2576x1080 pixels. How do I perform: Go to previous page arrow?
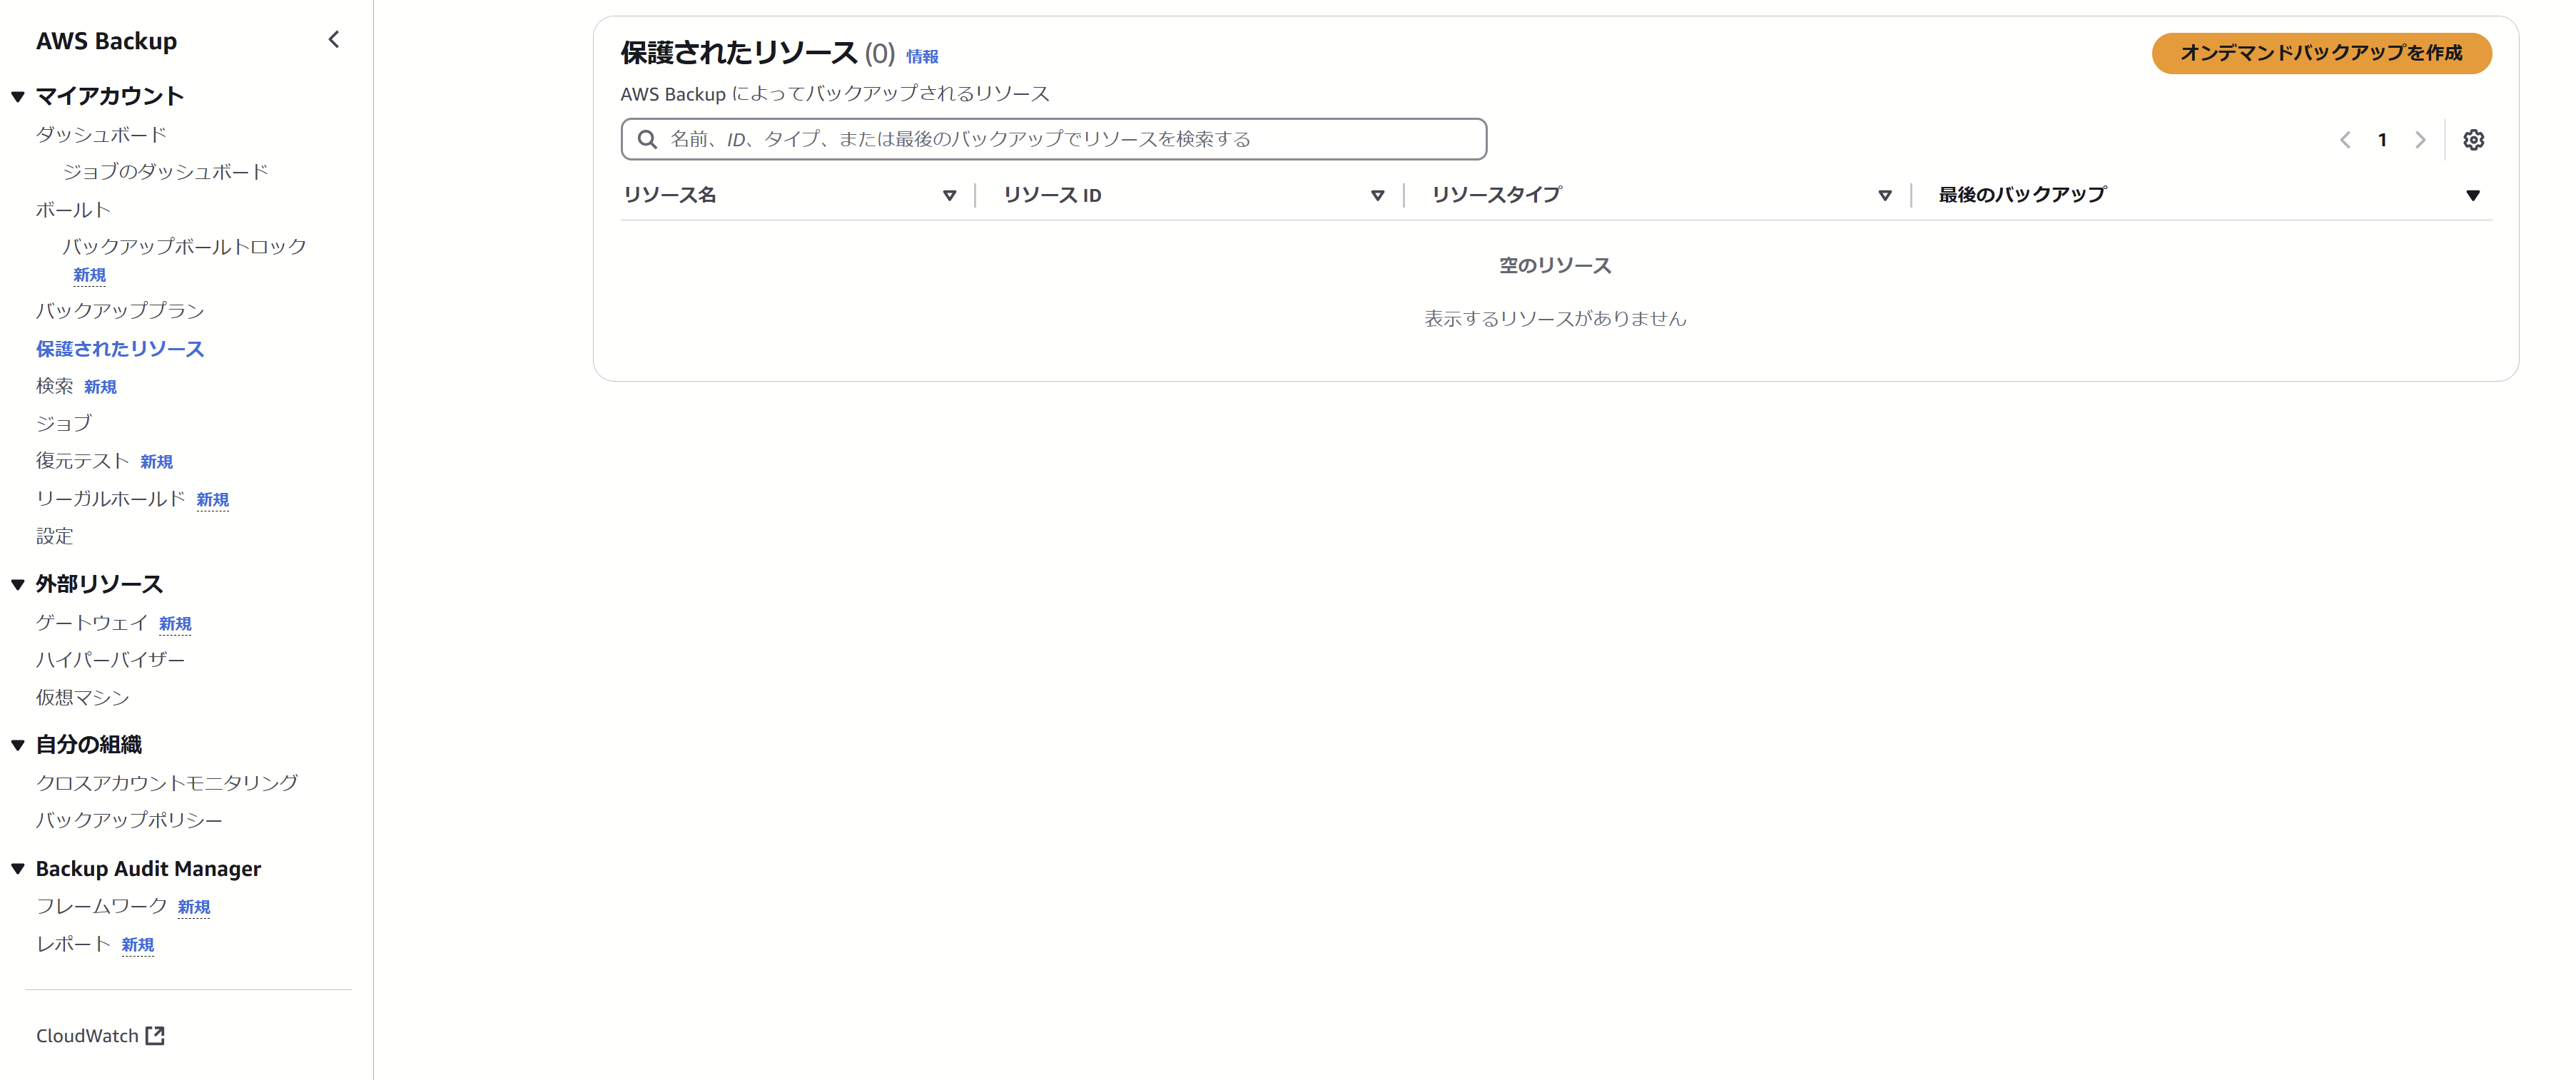click(2345, 140)
